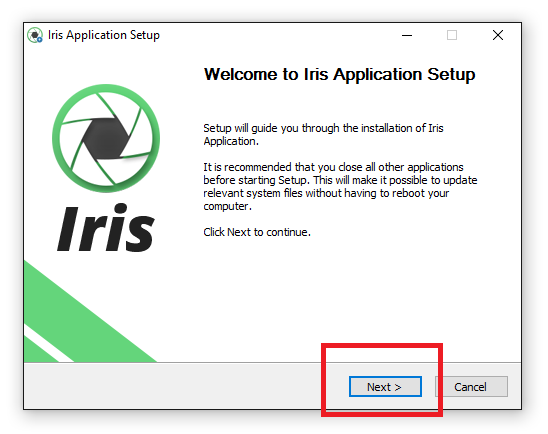Click the greyed-out maximize window button
Viewport: 548px width, 434px height.
pyautogui.click(x=452, y=35)
